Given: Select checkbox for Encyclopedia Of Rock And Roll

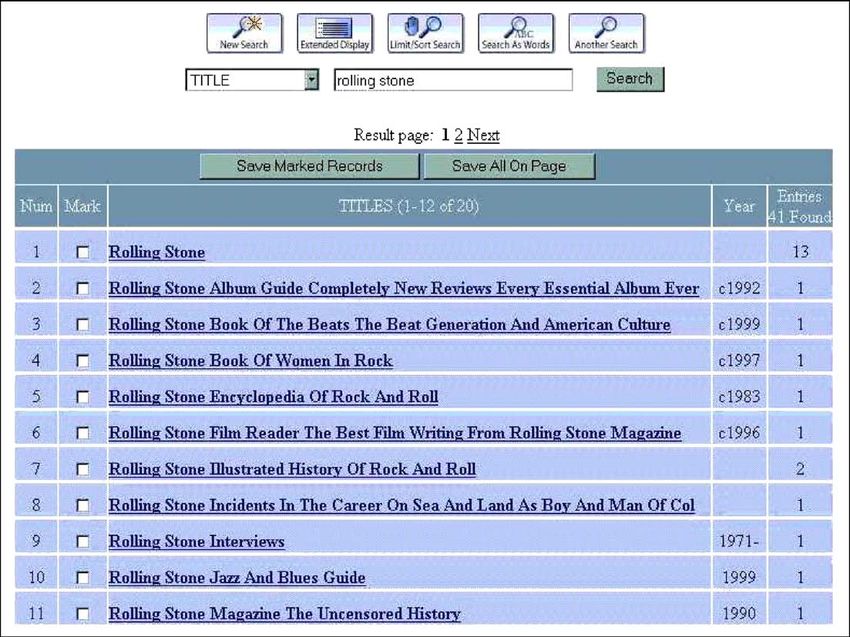Looking at the screenshot, I should 83,397.
